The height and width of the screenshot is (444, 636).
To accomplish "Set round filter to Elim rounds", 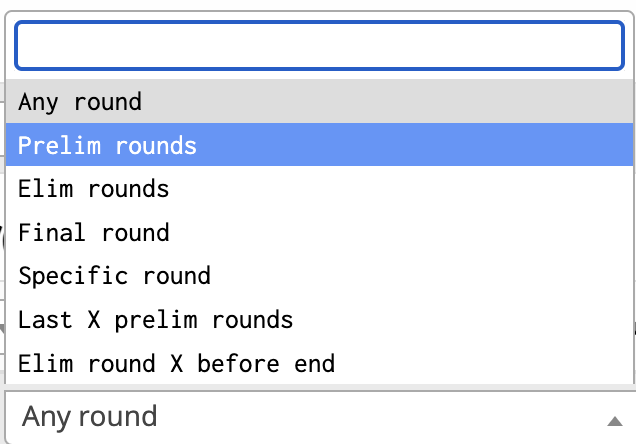I will pyautogui.click(x=319, y=189).
